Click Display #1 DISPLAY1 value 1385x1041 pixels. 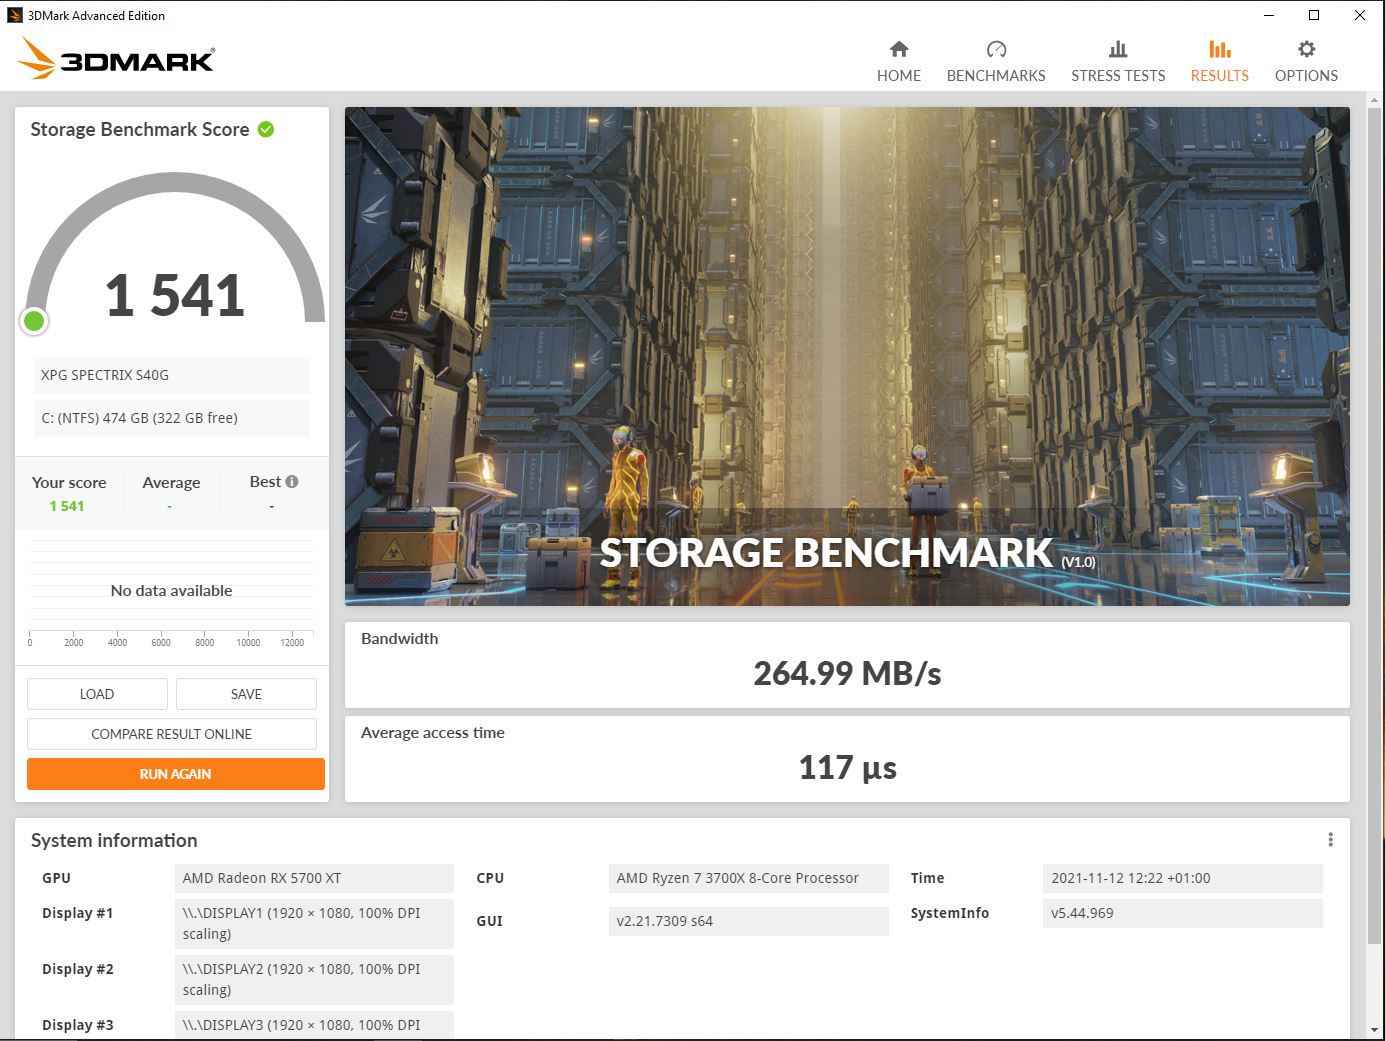click(314, 923)
